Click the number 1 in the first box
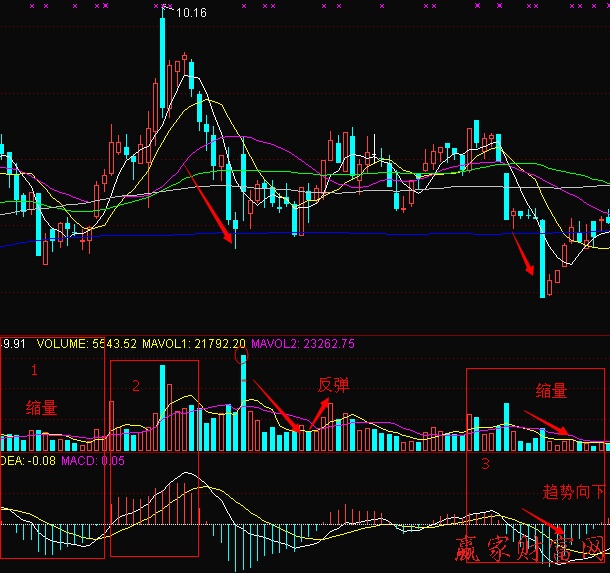This screenshot has width=610, height=573. (34, 370)
